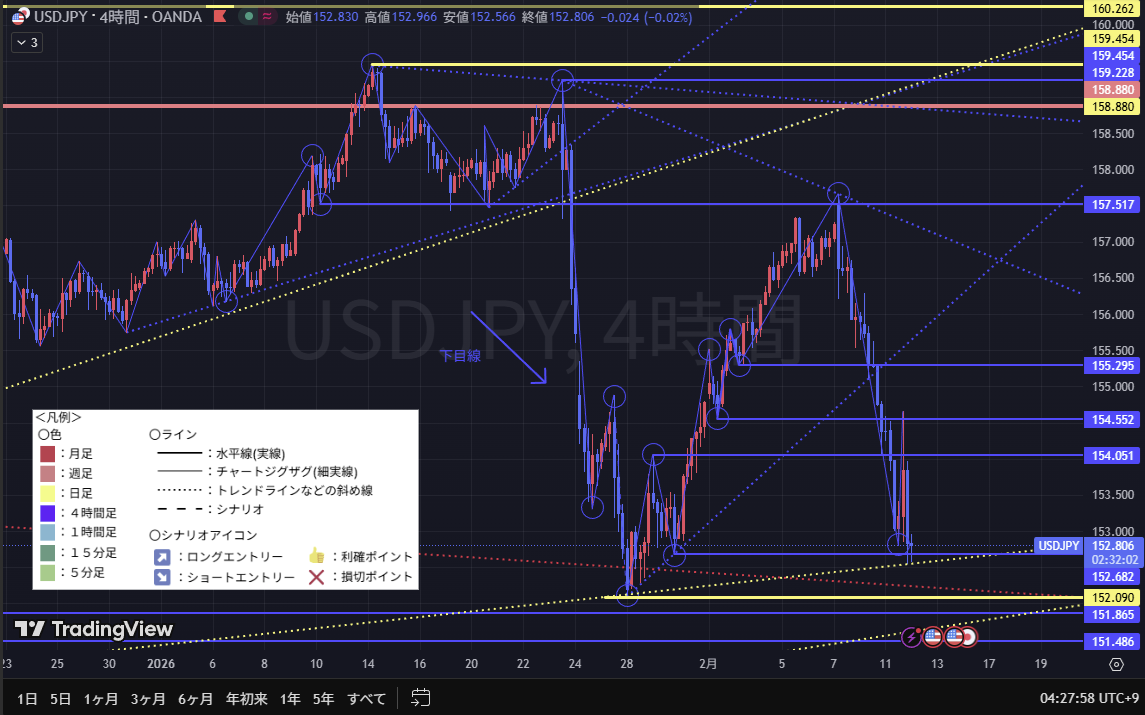Set range to 5年
The image size is (1145, 715).
click(323, 697)
